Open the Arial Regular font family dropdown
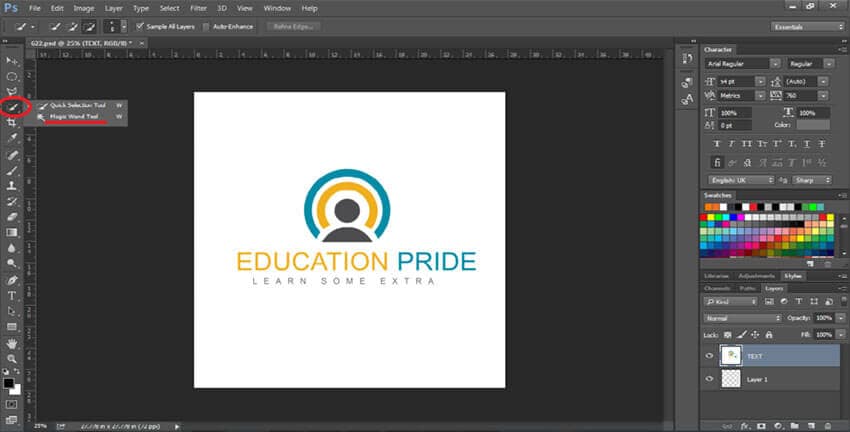This screenshot has width=850, height=432. pyautogui.click(x=775, y=64)
